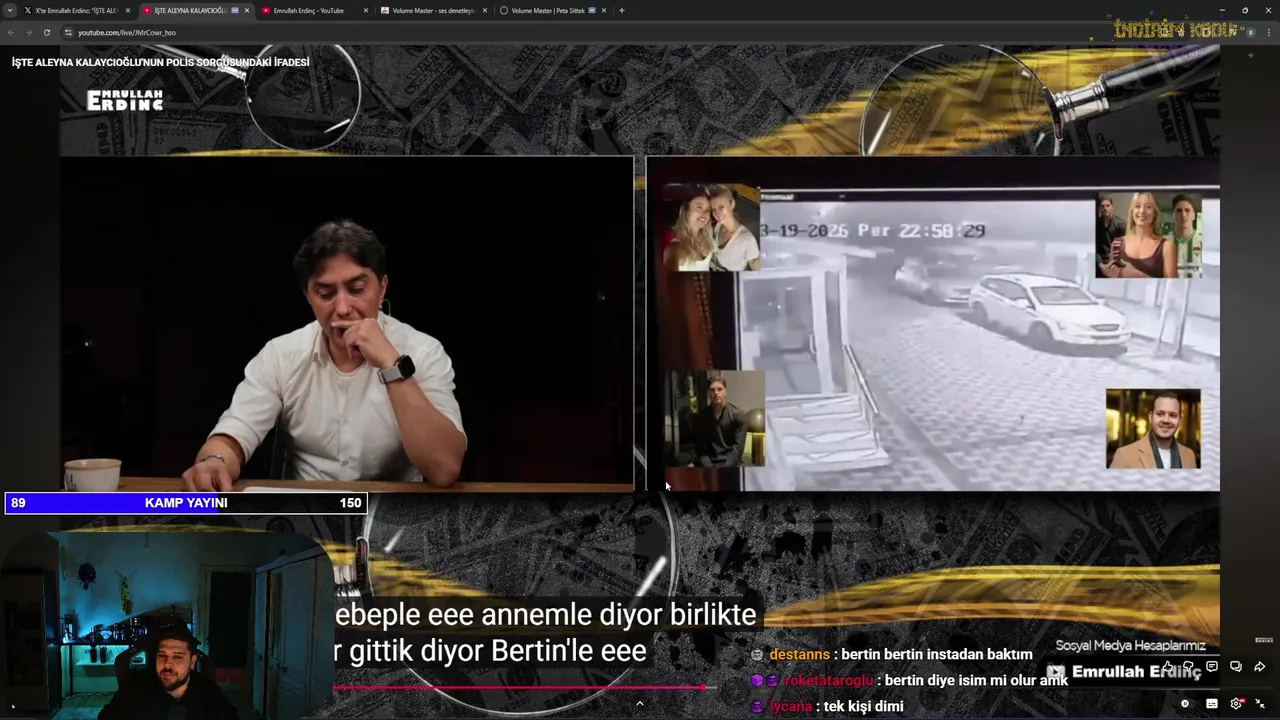The height and width of the screenshot is (720, 1280).
Task: Close the Volume Master | Peta Sittek tab
Action: pyautogui.click(x=604, y=10)
